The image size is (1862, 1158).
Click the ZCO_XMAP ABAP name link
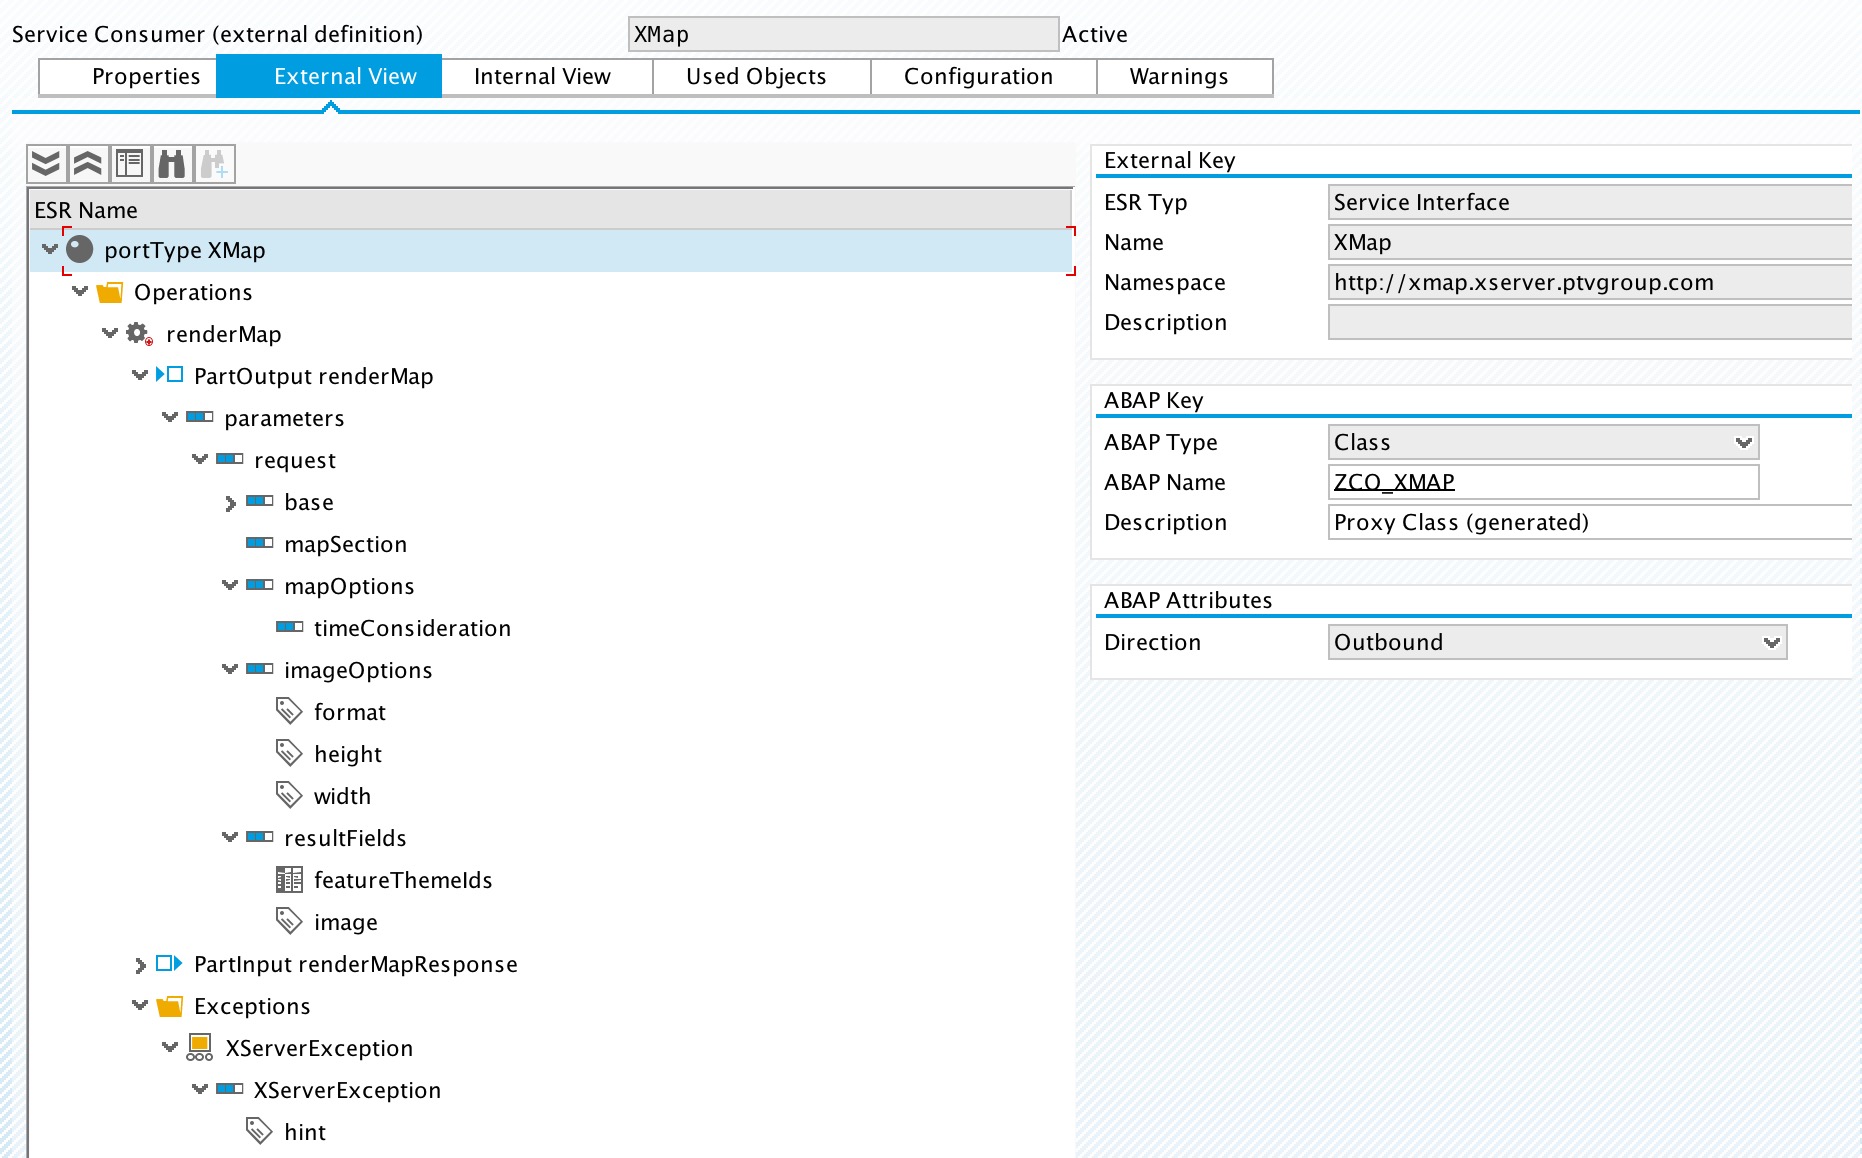coord(1394,482)
